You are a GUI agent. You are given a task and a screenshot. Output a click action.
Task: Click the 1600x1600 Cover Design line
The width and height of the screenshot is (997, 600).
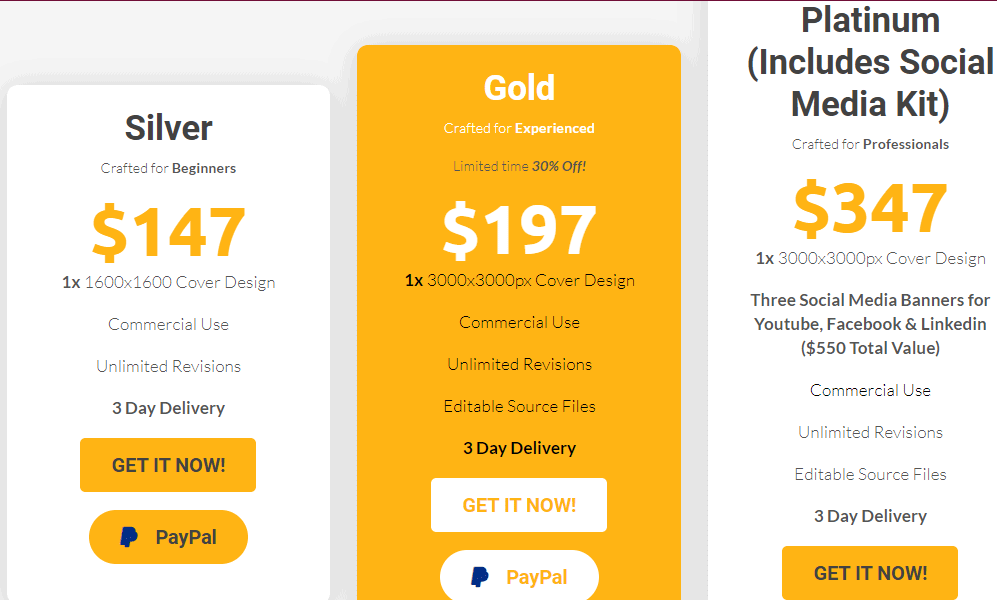point(168,282)
